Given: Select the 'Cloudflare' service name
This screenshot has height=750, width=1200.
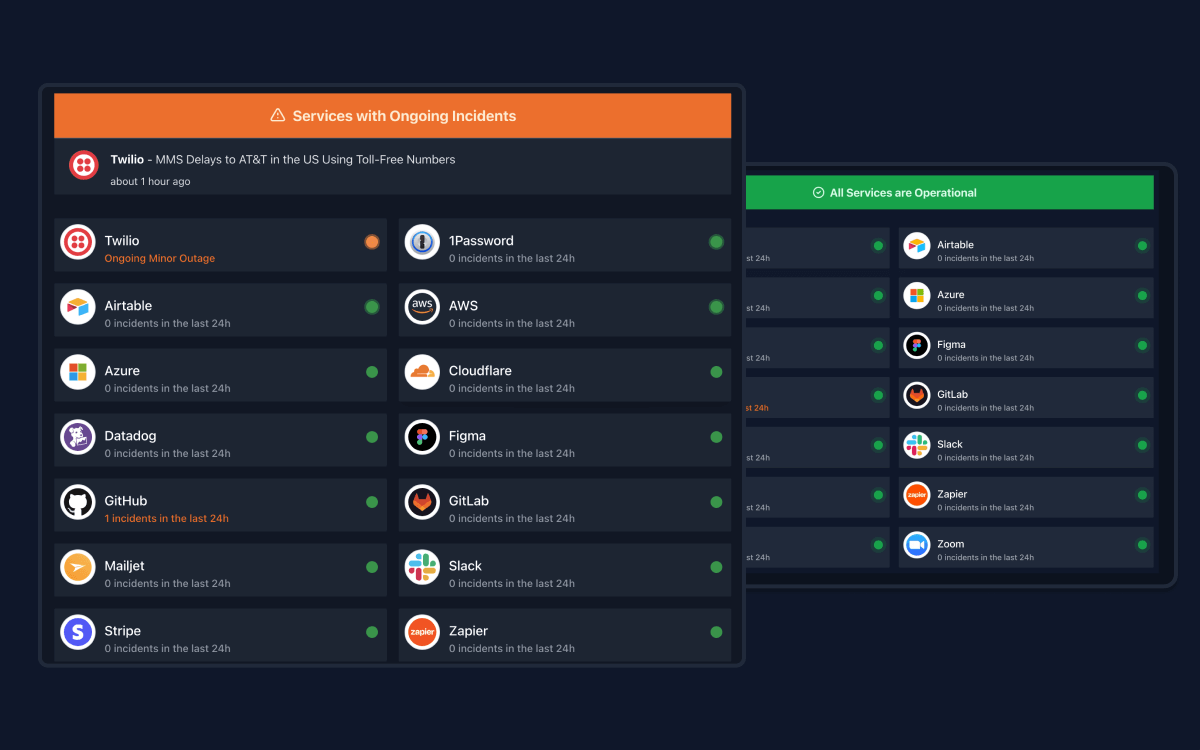Looking at the screenshot, I should (480, 371).
